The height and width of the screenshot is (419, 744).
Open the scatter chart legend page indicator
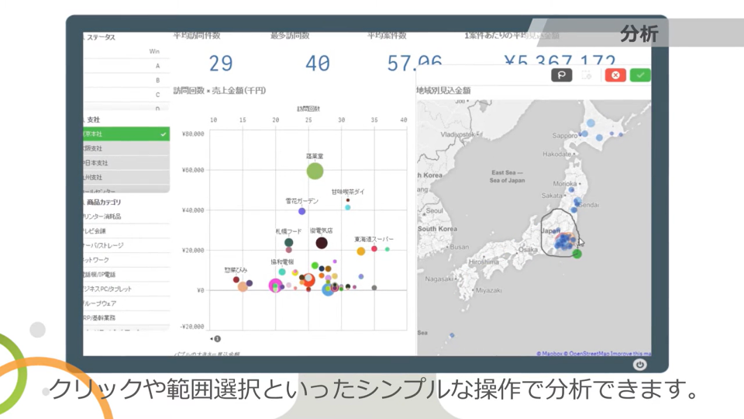click(x=216, y=339)
